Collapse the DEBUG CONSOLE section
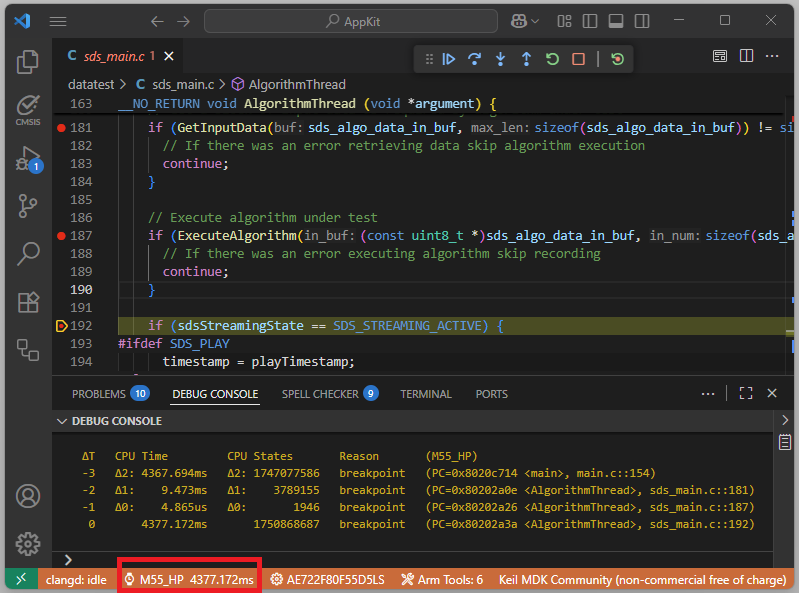 pos(63,421)
